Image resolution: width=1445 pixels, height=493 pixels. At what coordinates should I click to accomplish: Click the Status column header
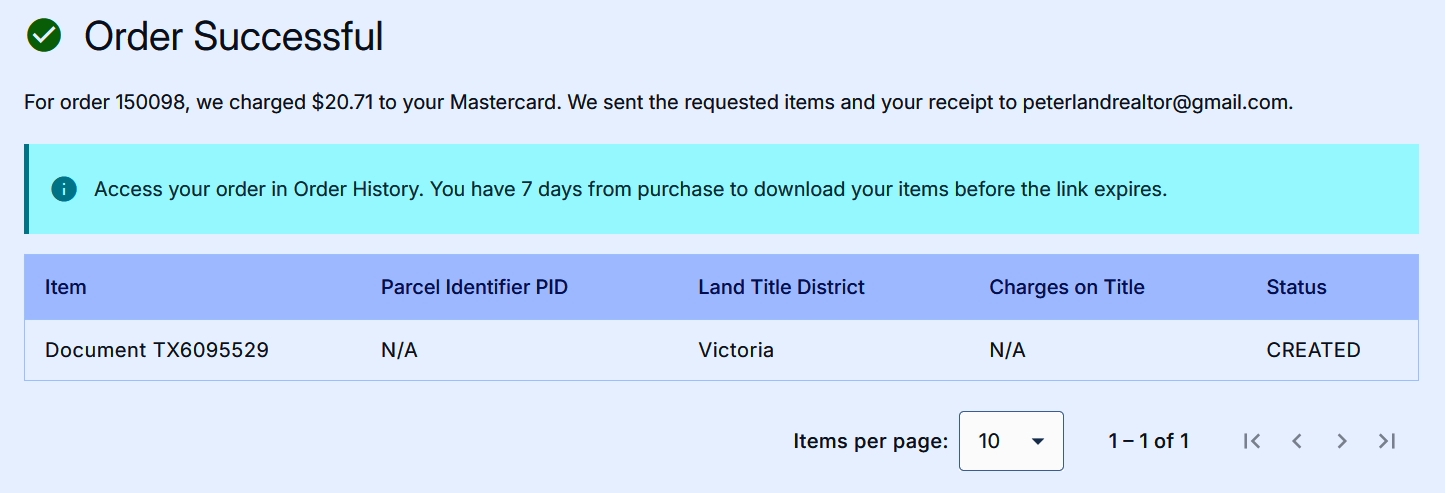(x=1296, y=287)
